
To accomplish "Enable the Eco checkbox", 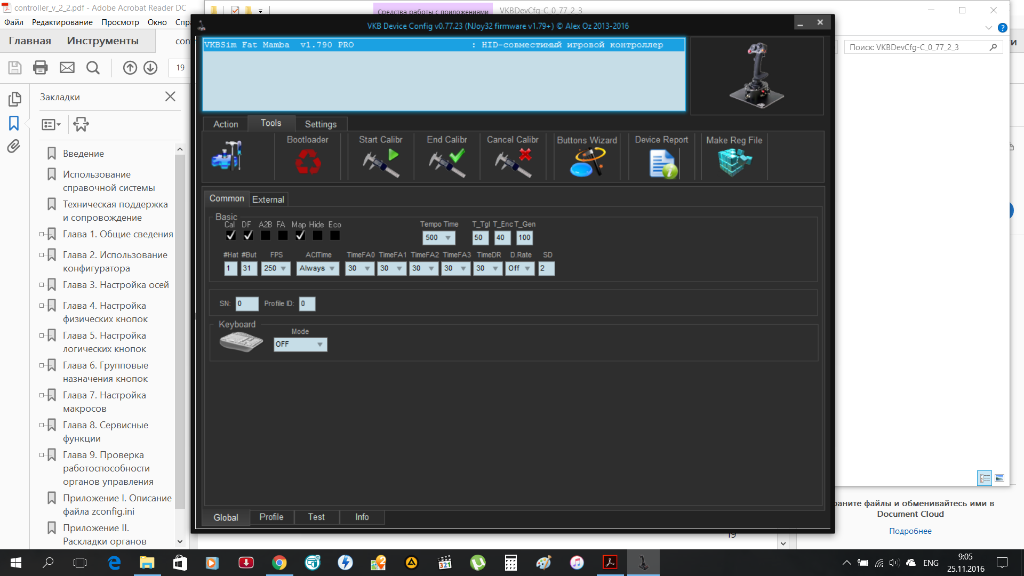I will (335, 235).
